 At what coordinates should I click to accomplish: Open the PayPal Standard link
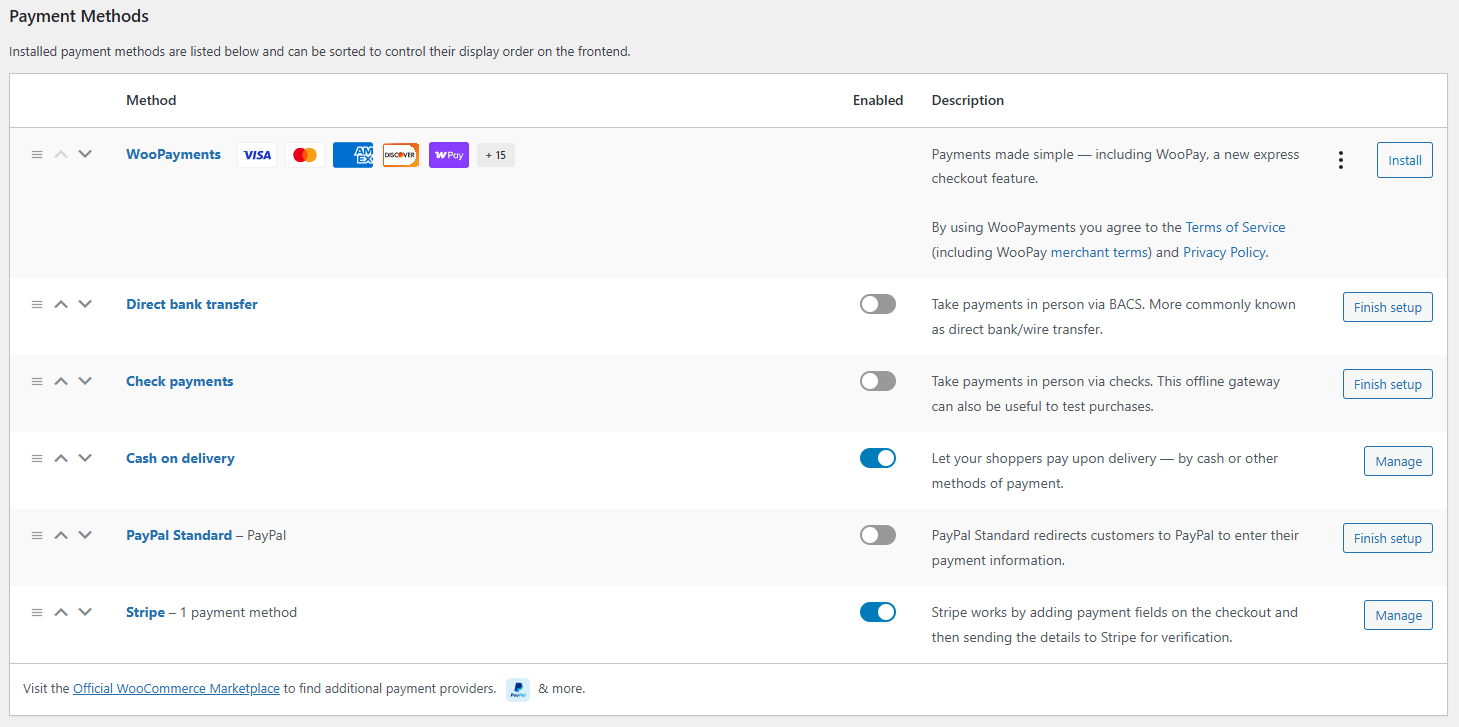tap(179, 535)
